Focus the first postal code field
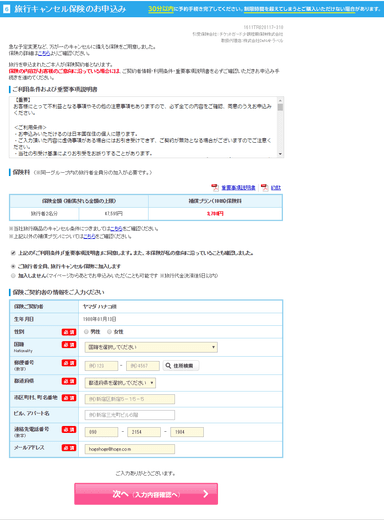Image resolution: width=384 pixels, height=520 pixels. 101,366
